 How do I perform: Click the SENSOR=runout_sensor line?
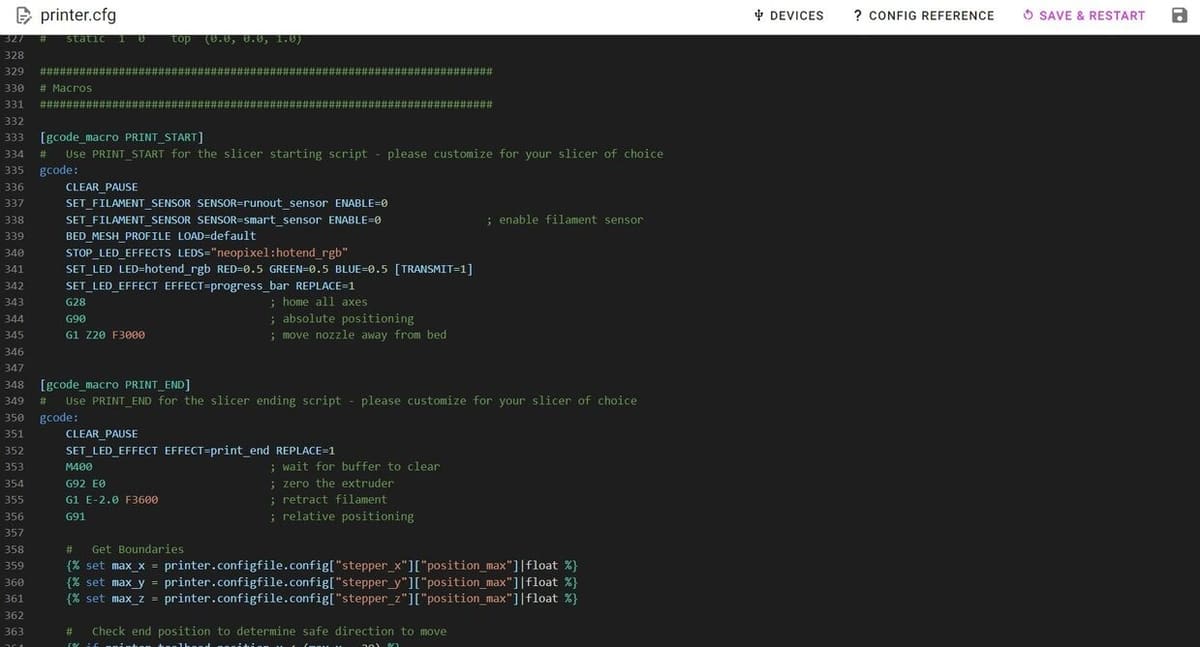pos(227,203)
